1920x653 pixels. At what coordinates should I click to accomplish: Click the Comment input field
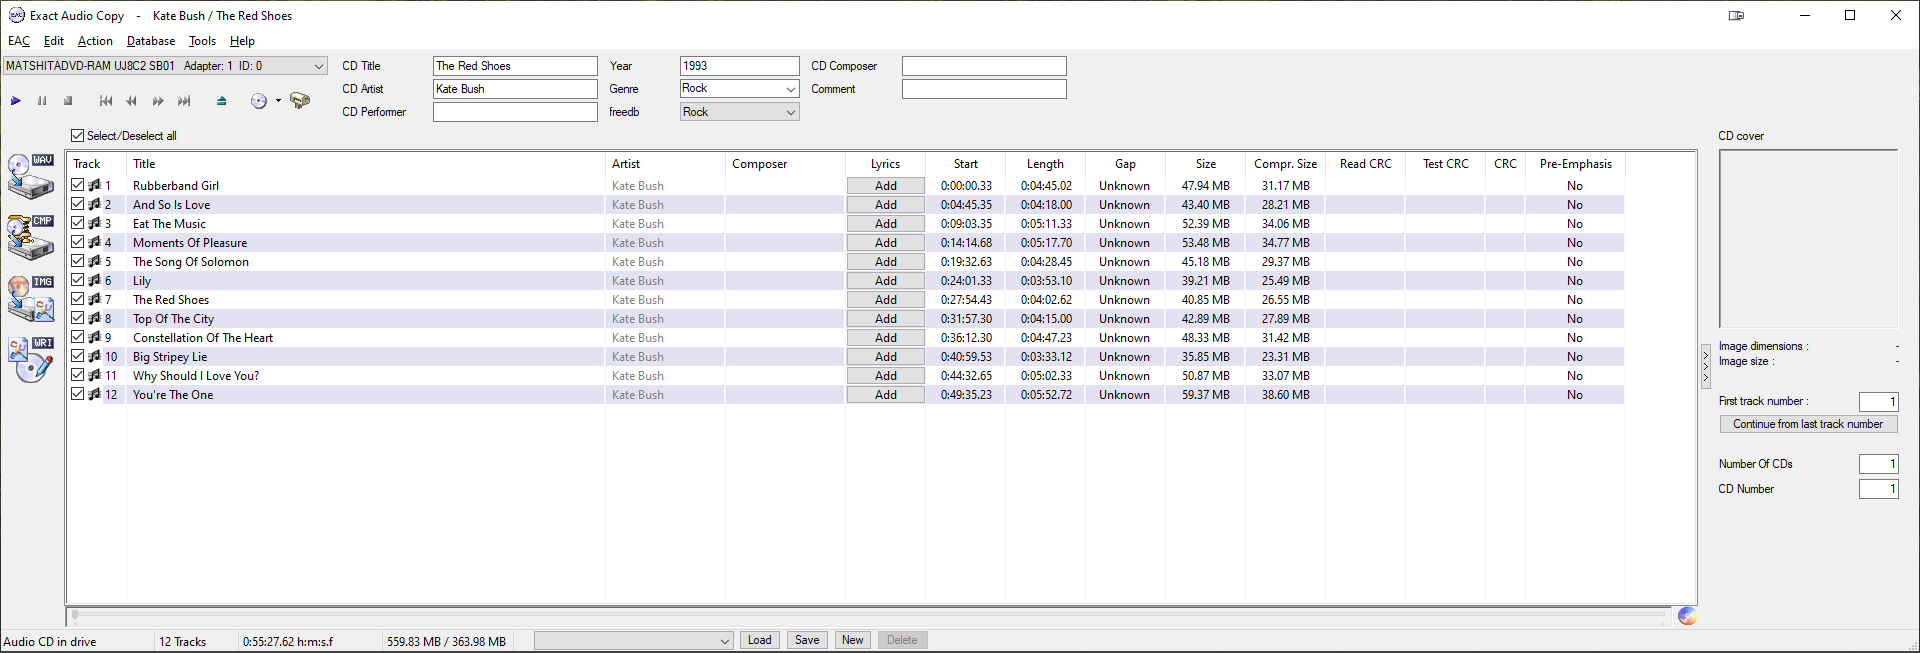tap(984, 89)
